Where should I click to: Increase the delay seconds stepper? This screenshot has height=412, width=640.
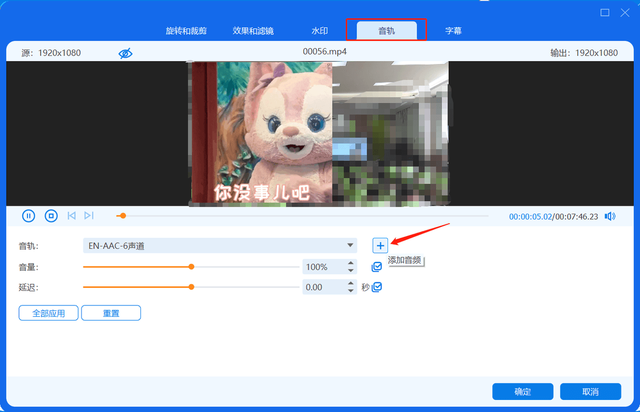[351, 283]
